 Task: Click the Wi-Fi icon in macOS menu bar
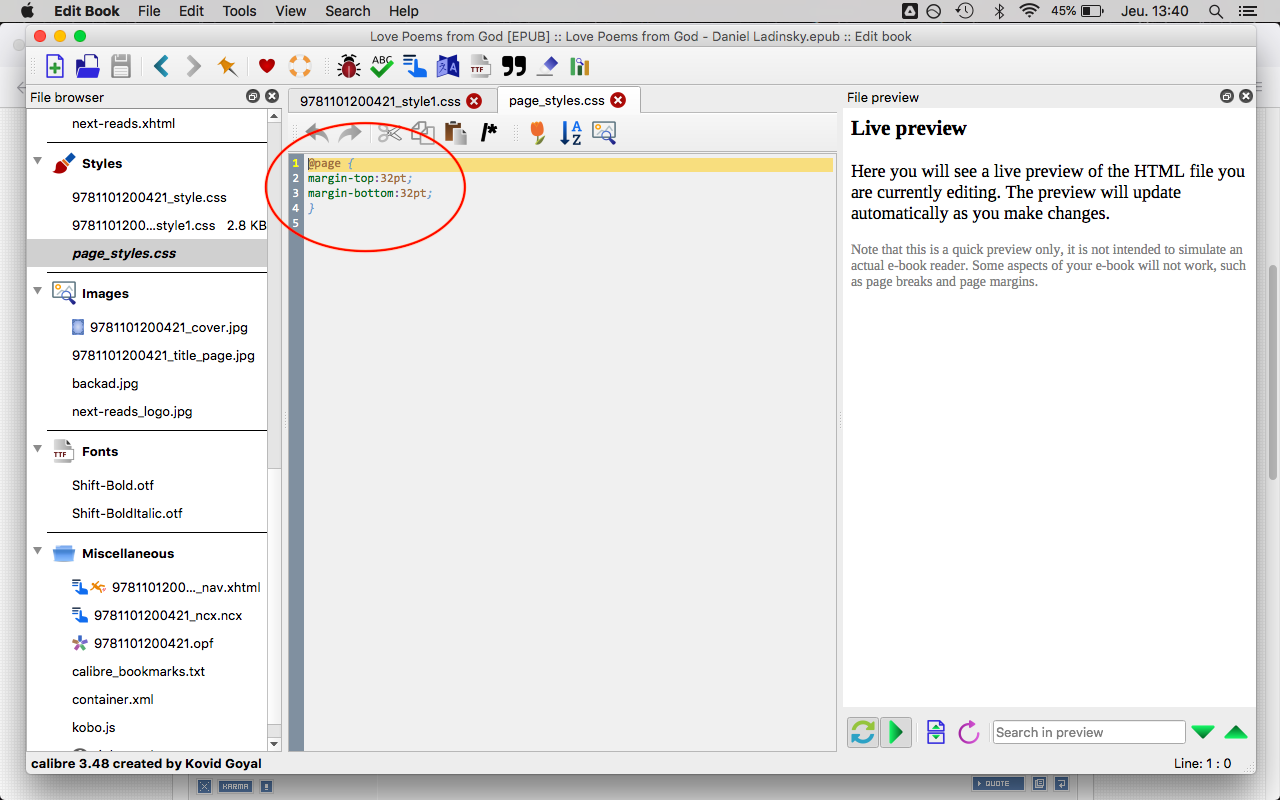(1029, 11)
